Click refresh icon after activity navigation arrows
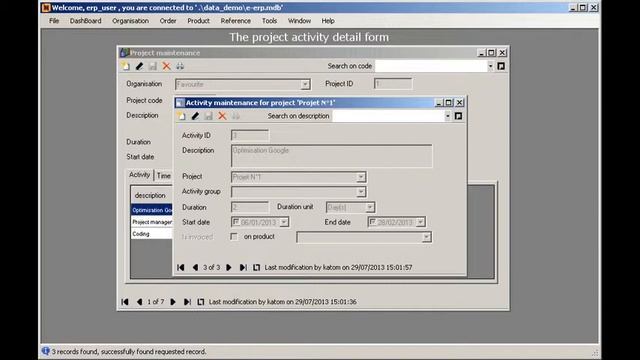This screenshot has height=360, width=640. pos(256,267)
